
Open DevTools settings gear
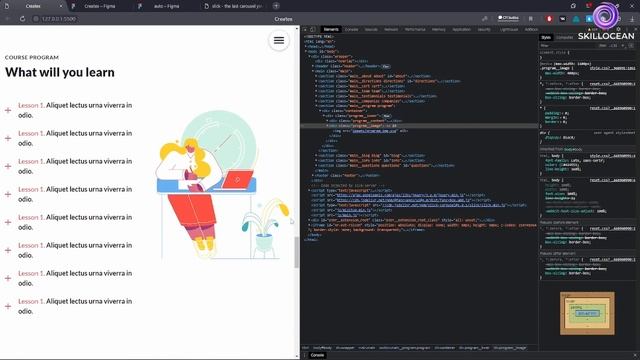(x=619, y=29)
